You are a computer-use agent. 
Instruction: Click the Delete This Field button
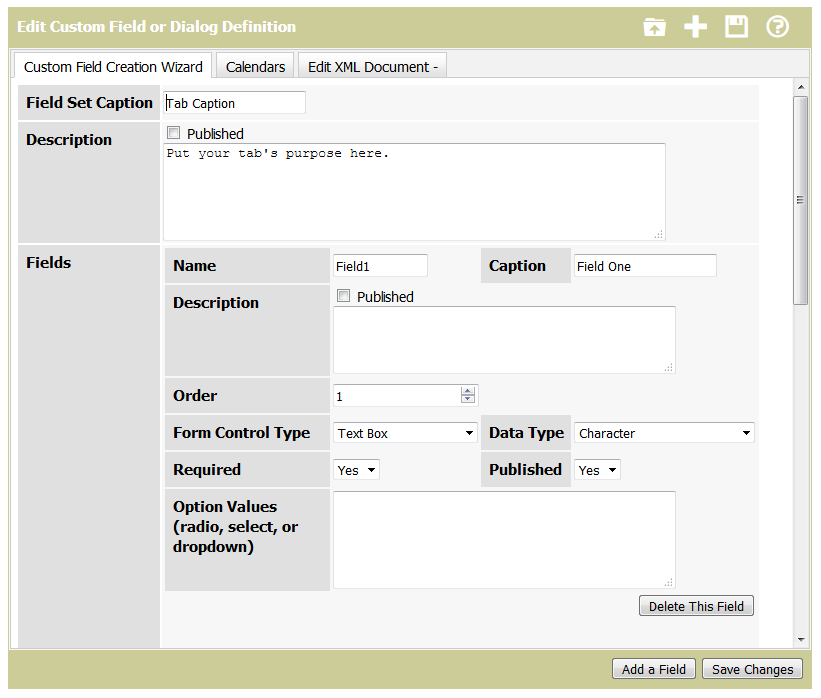(x=696, y=606)
